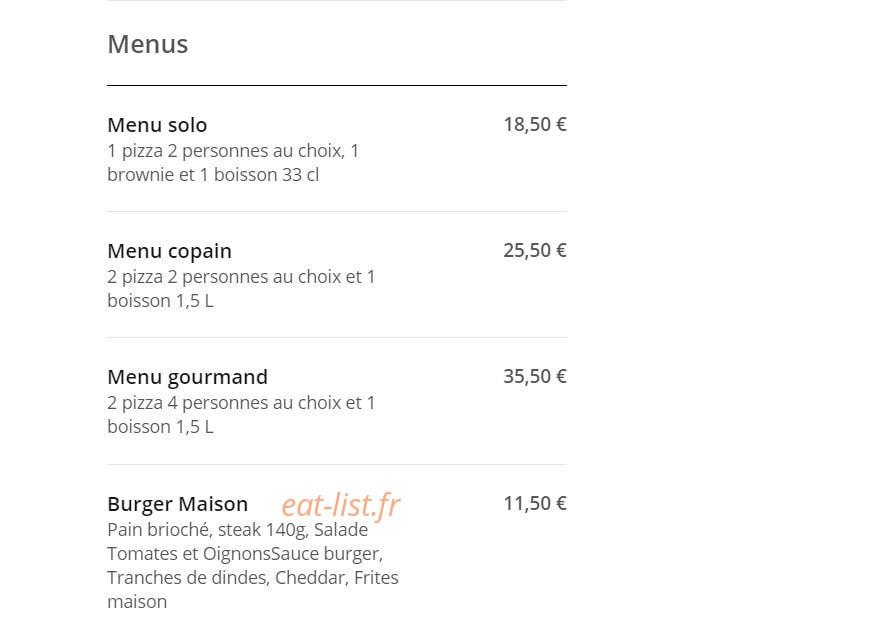879x638 pixels.
Task: Click the euro symbol next to 18,50
Action: [561, 124]
